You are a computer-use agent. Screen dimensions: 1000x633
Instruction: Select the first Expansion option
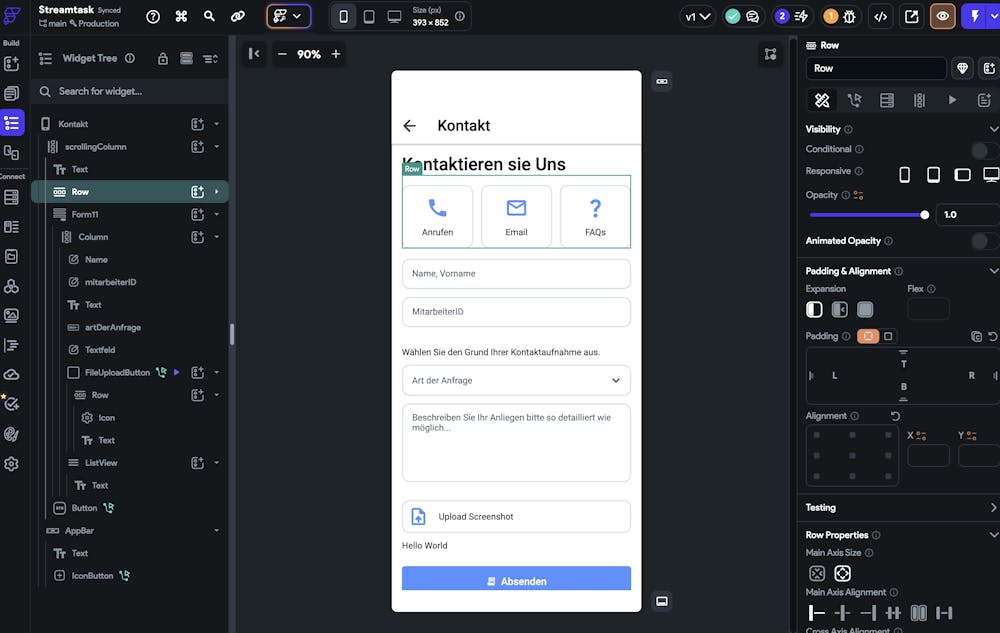pos(814,310)
